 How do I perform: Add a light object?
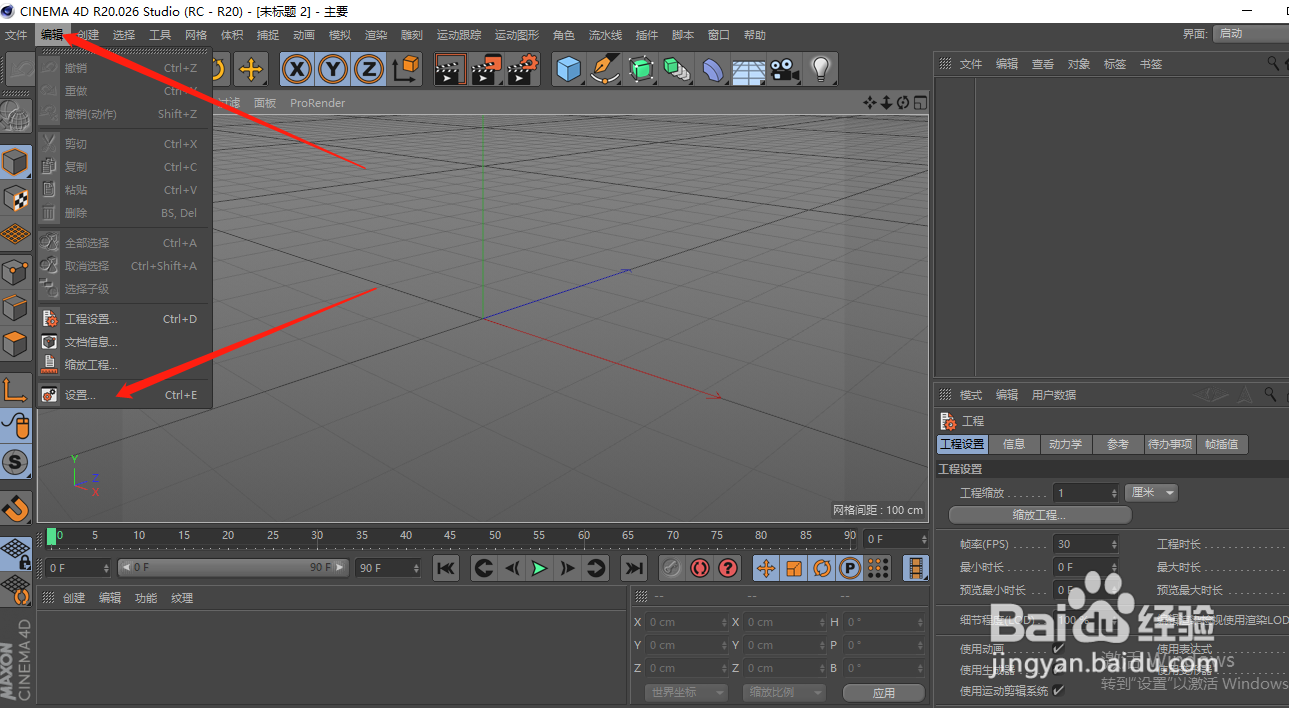[820, 69]
